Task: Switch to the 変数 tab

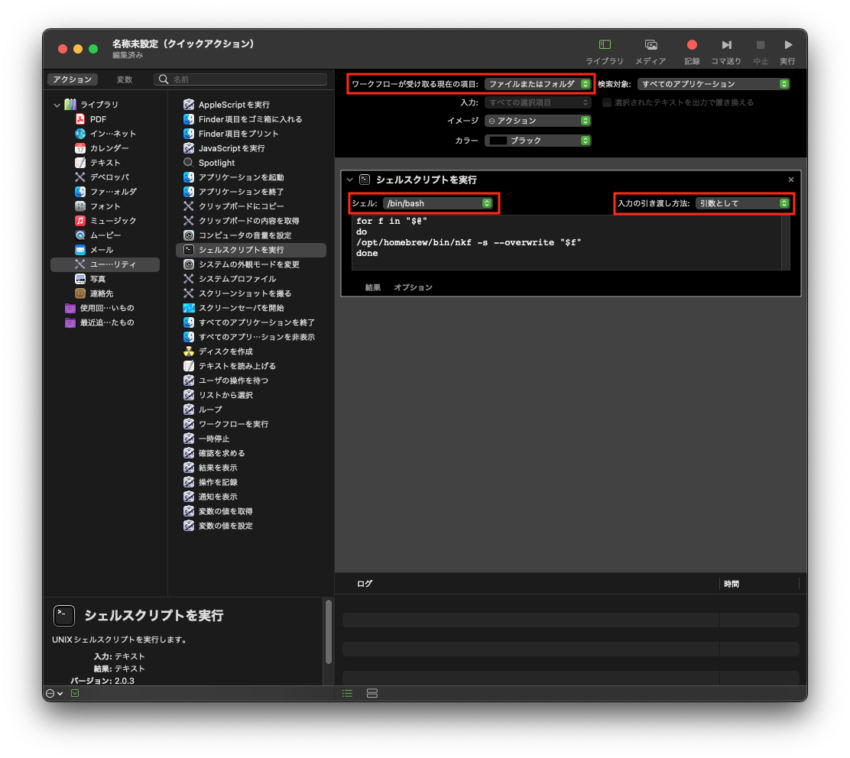Action: point(124,79)
